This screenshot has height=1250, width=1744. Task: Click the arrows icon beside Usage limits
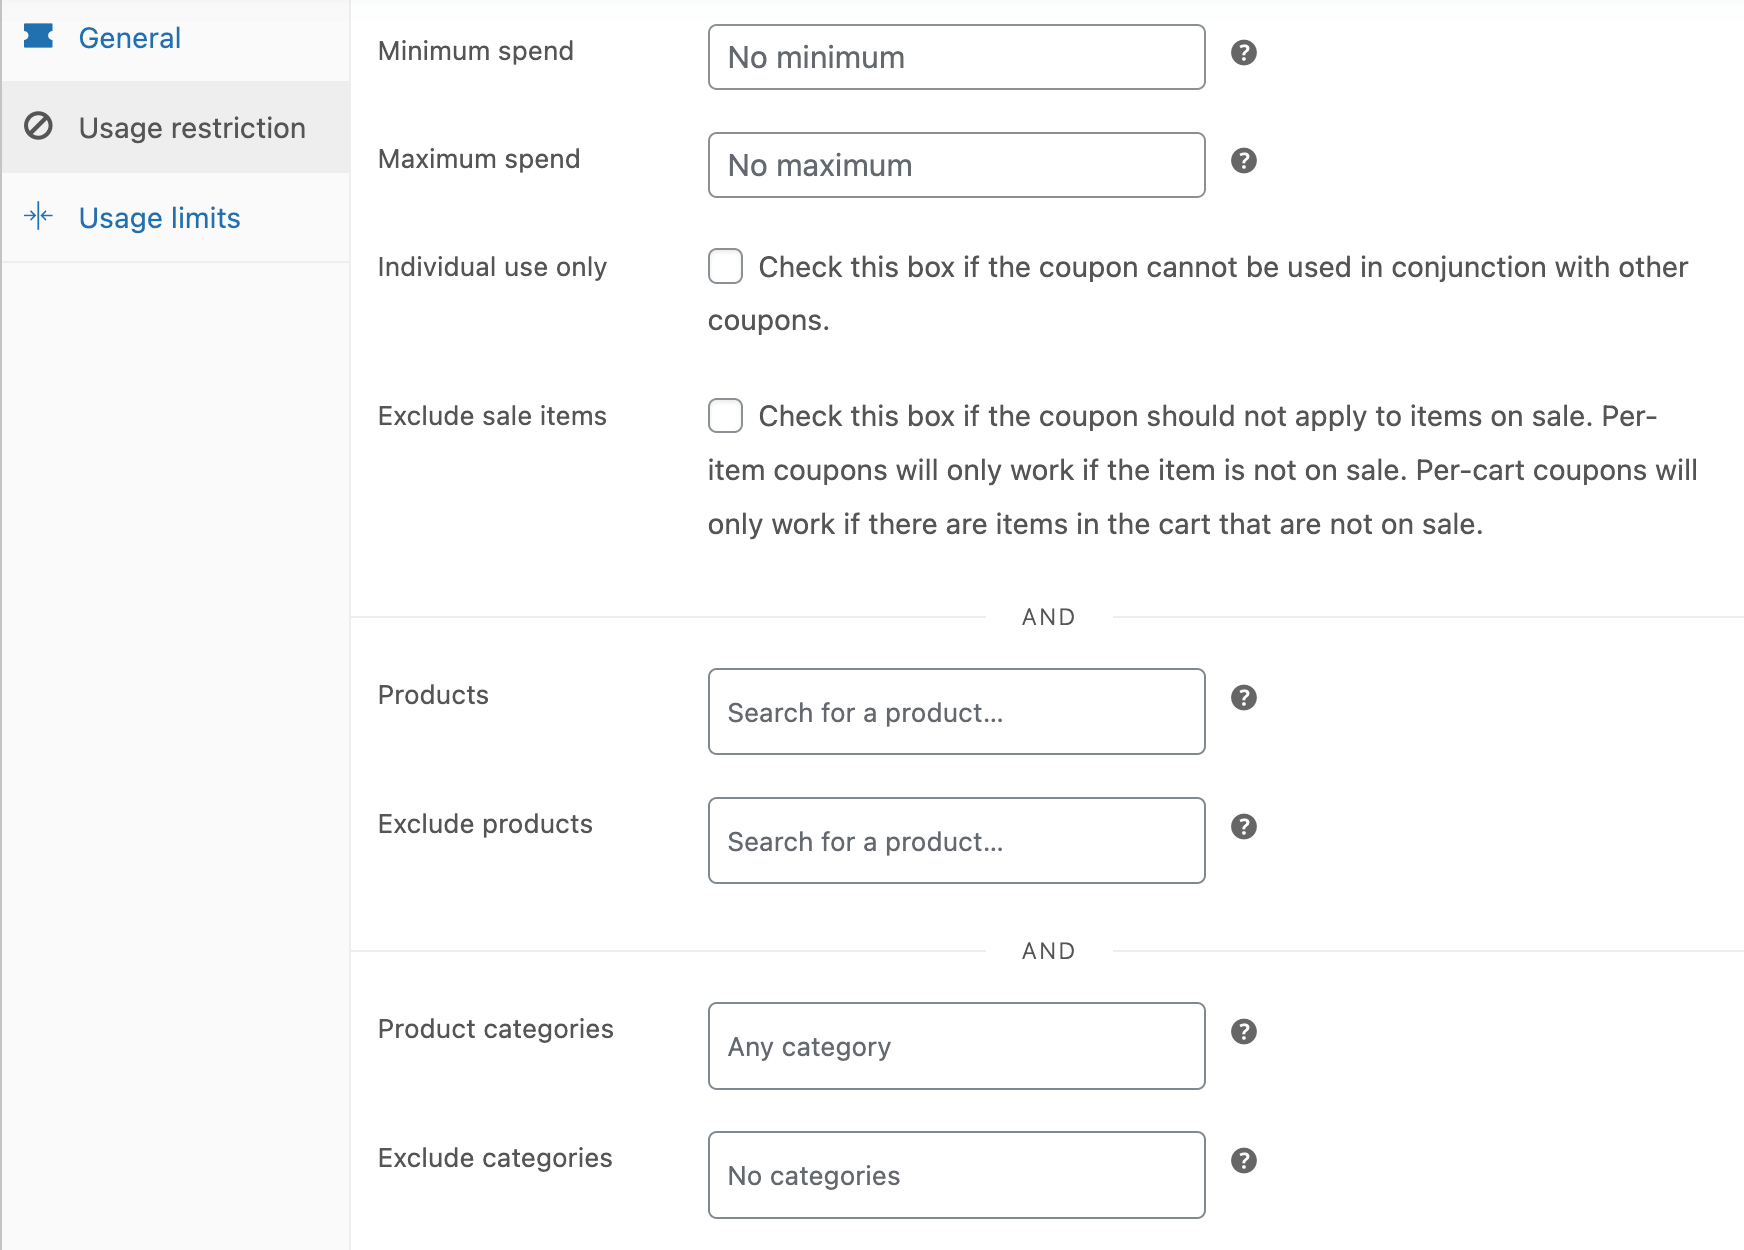coord(38,217)
